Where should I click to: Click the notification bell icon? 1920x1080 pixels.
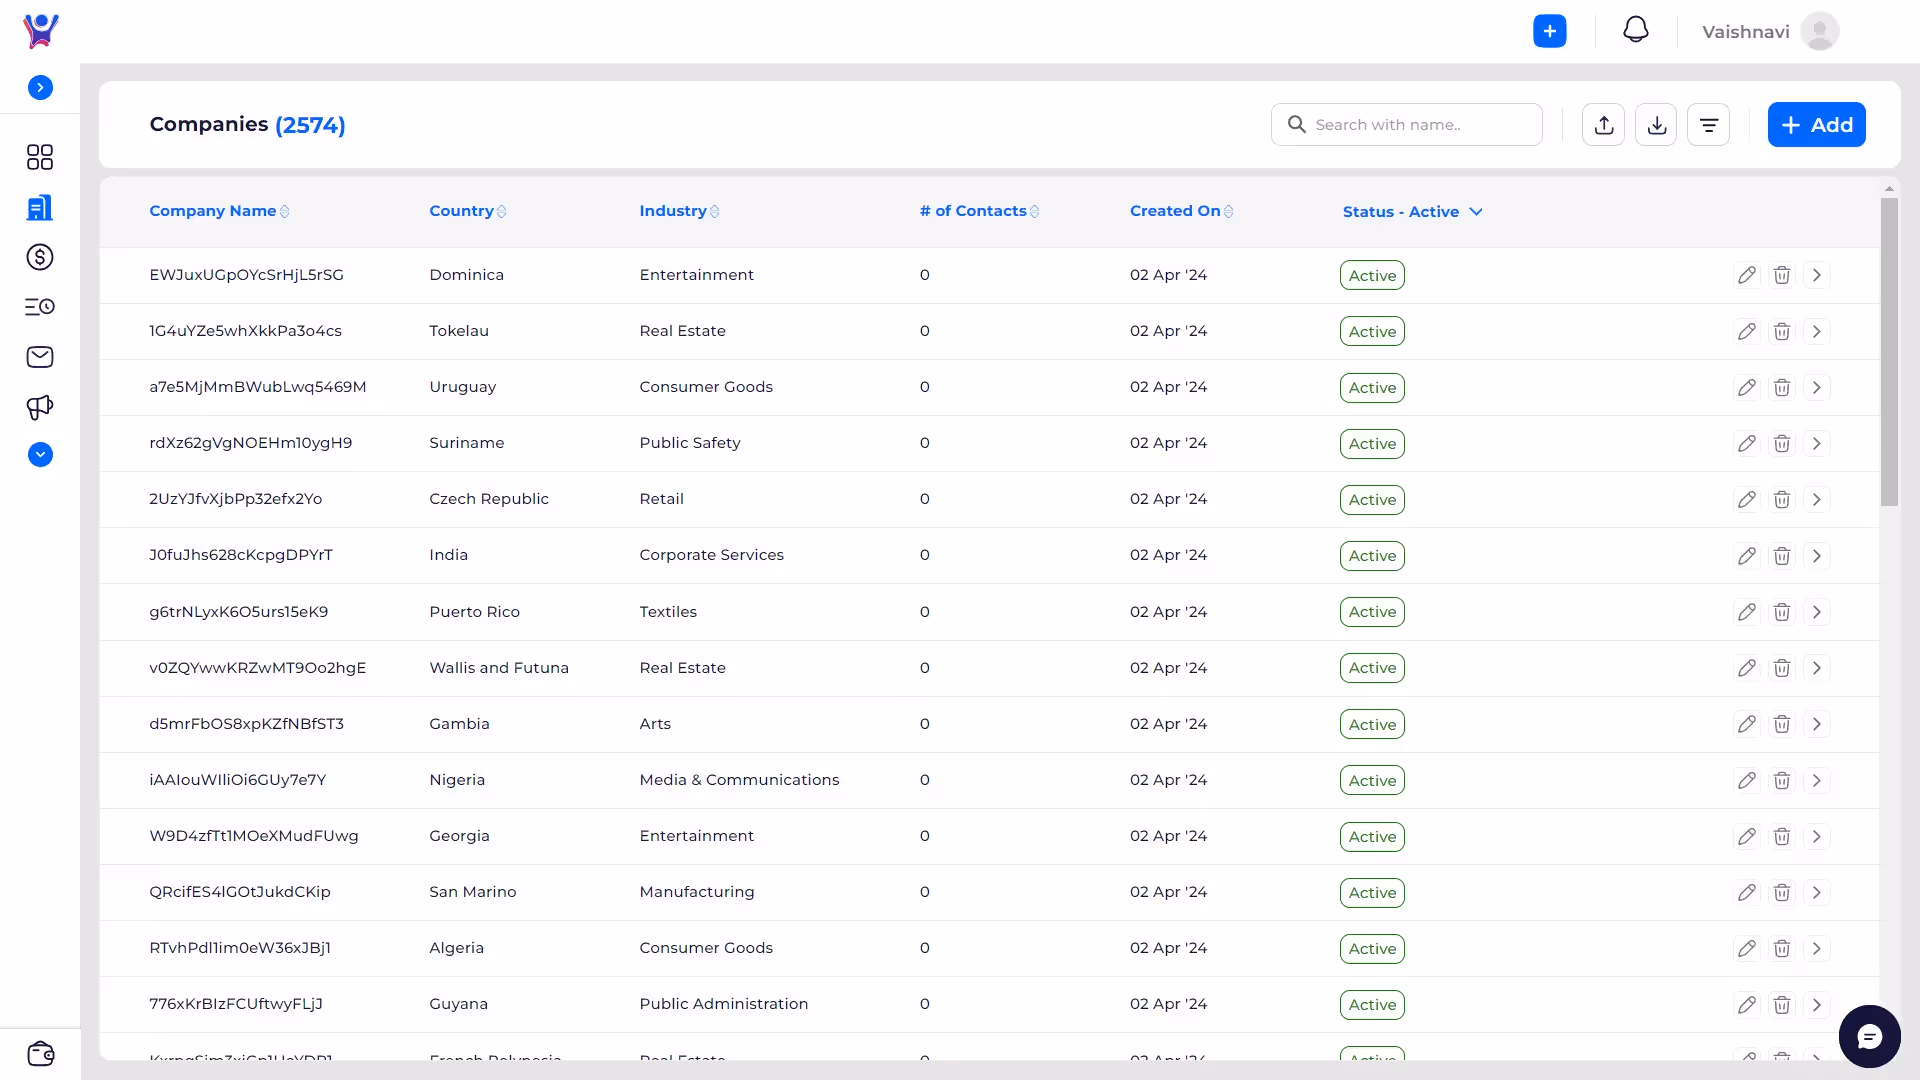pos(1635,31)
